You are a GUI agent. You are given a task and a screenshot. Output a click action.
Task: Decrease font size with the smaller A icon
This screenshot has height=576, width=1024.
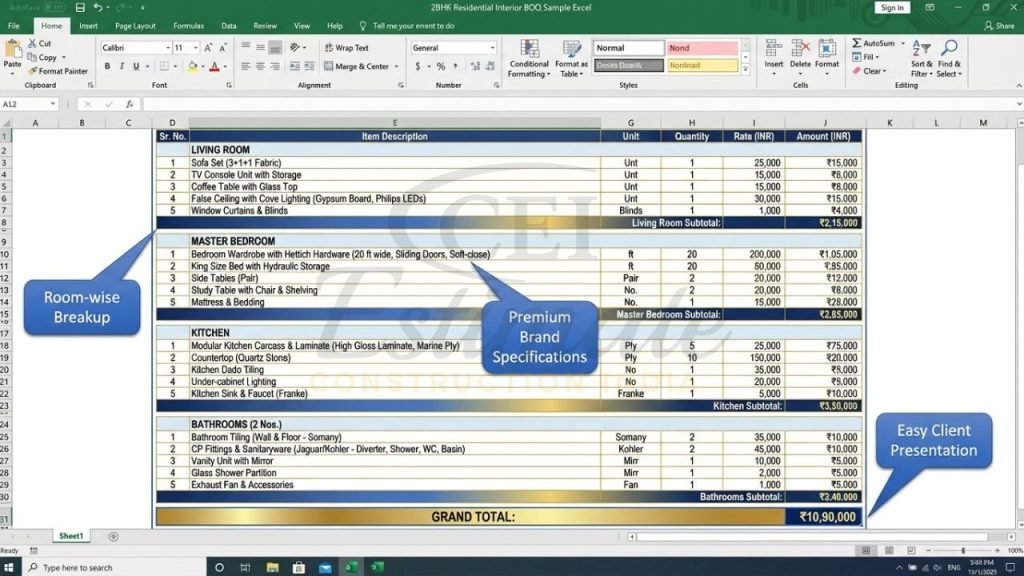(x=223, y=48)
